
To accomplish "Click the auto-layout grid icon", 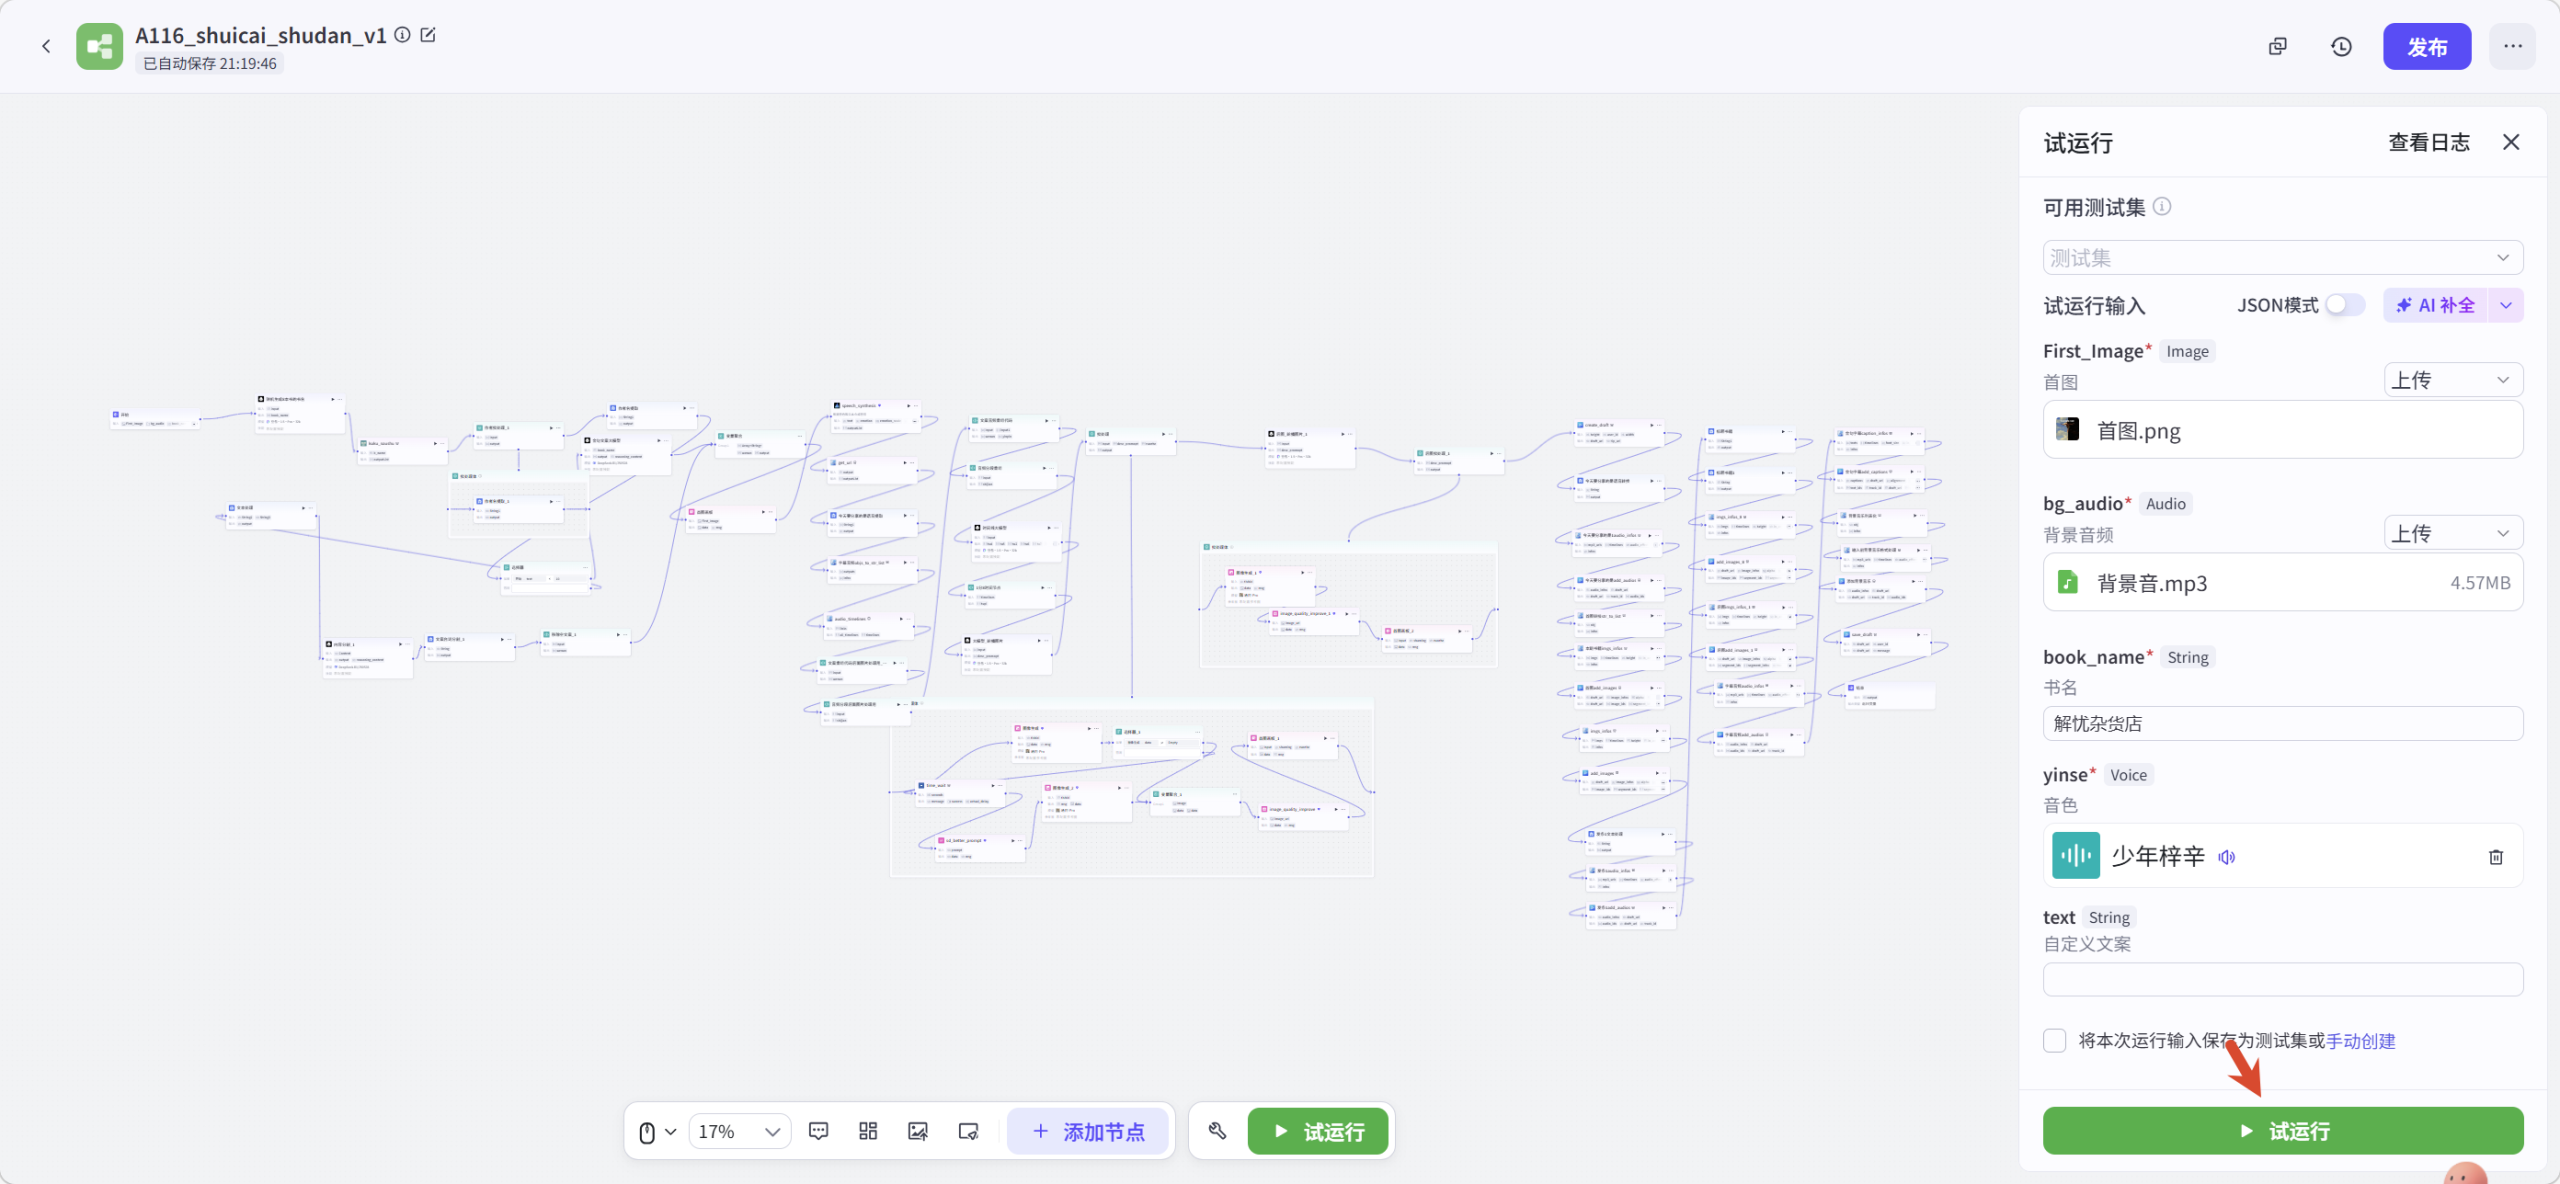I will point(868,1131).
